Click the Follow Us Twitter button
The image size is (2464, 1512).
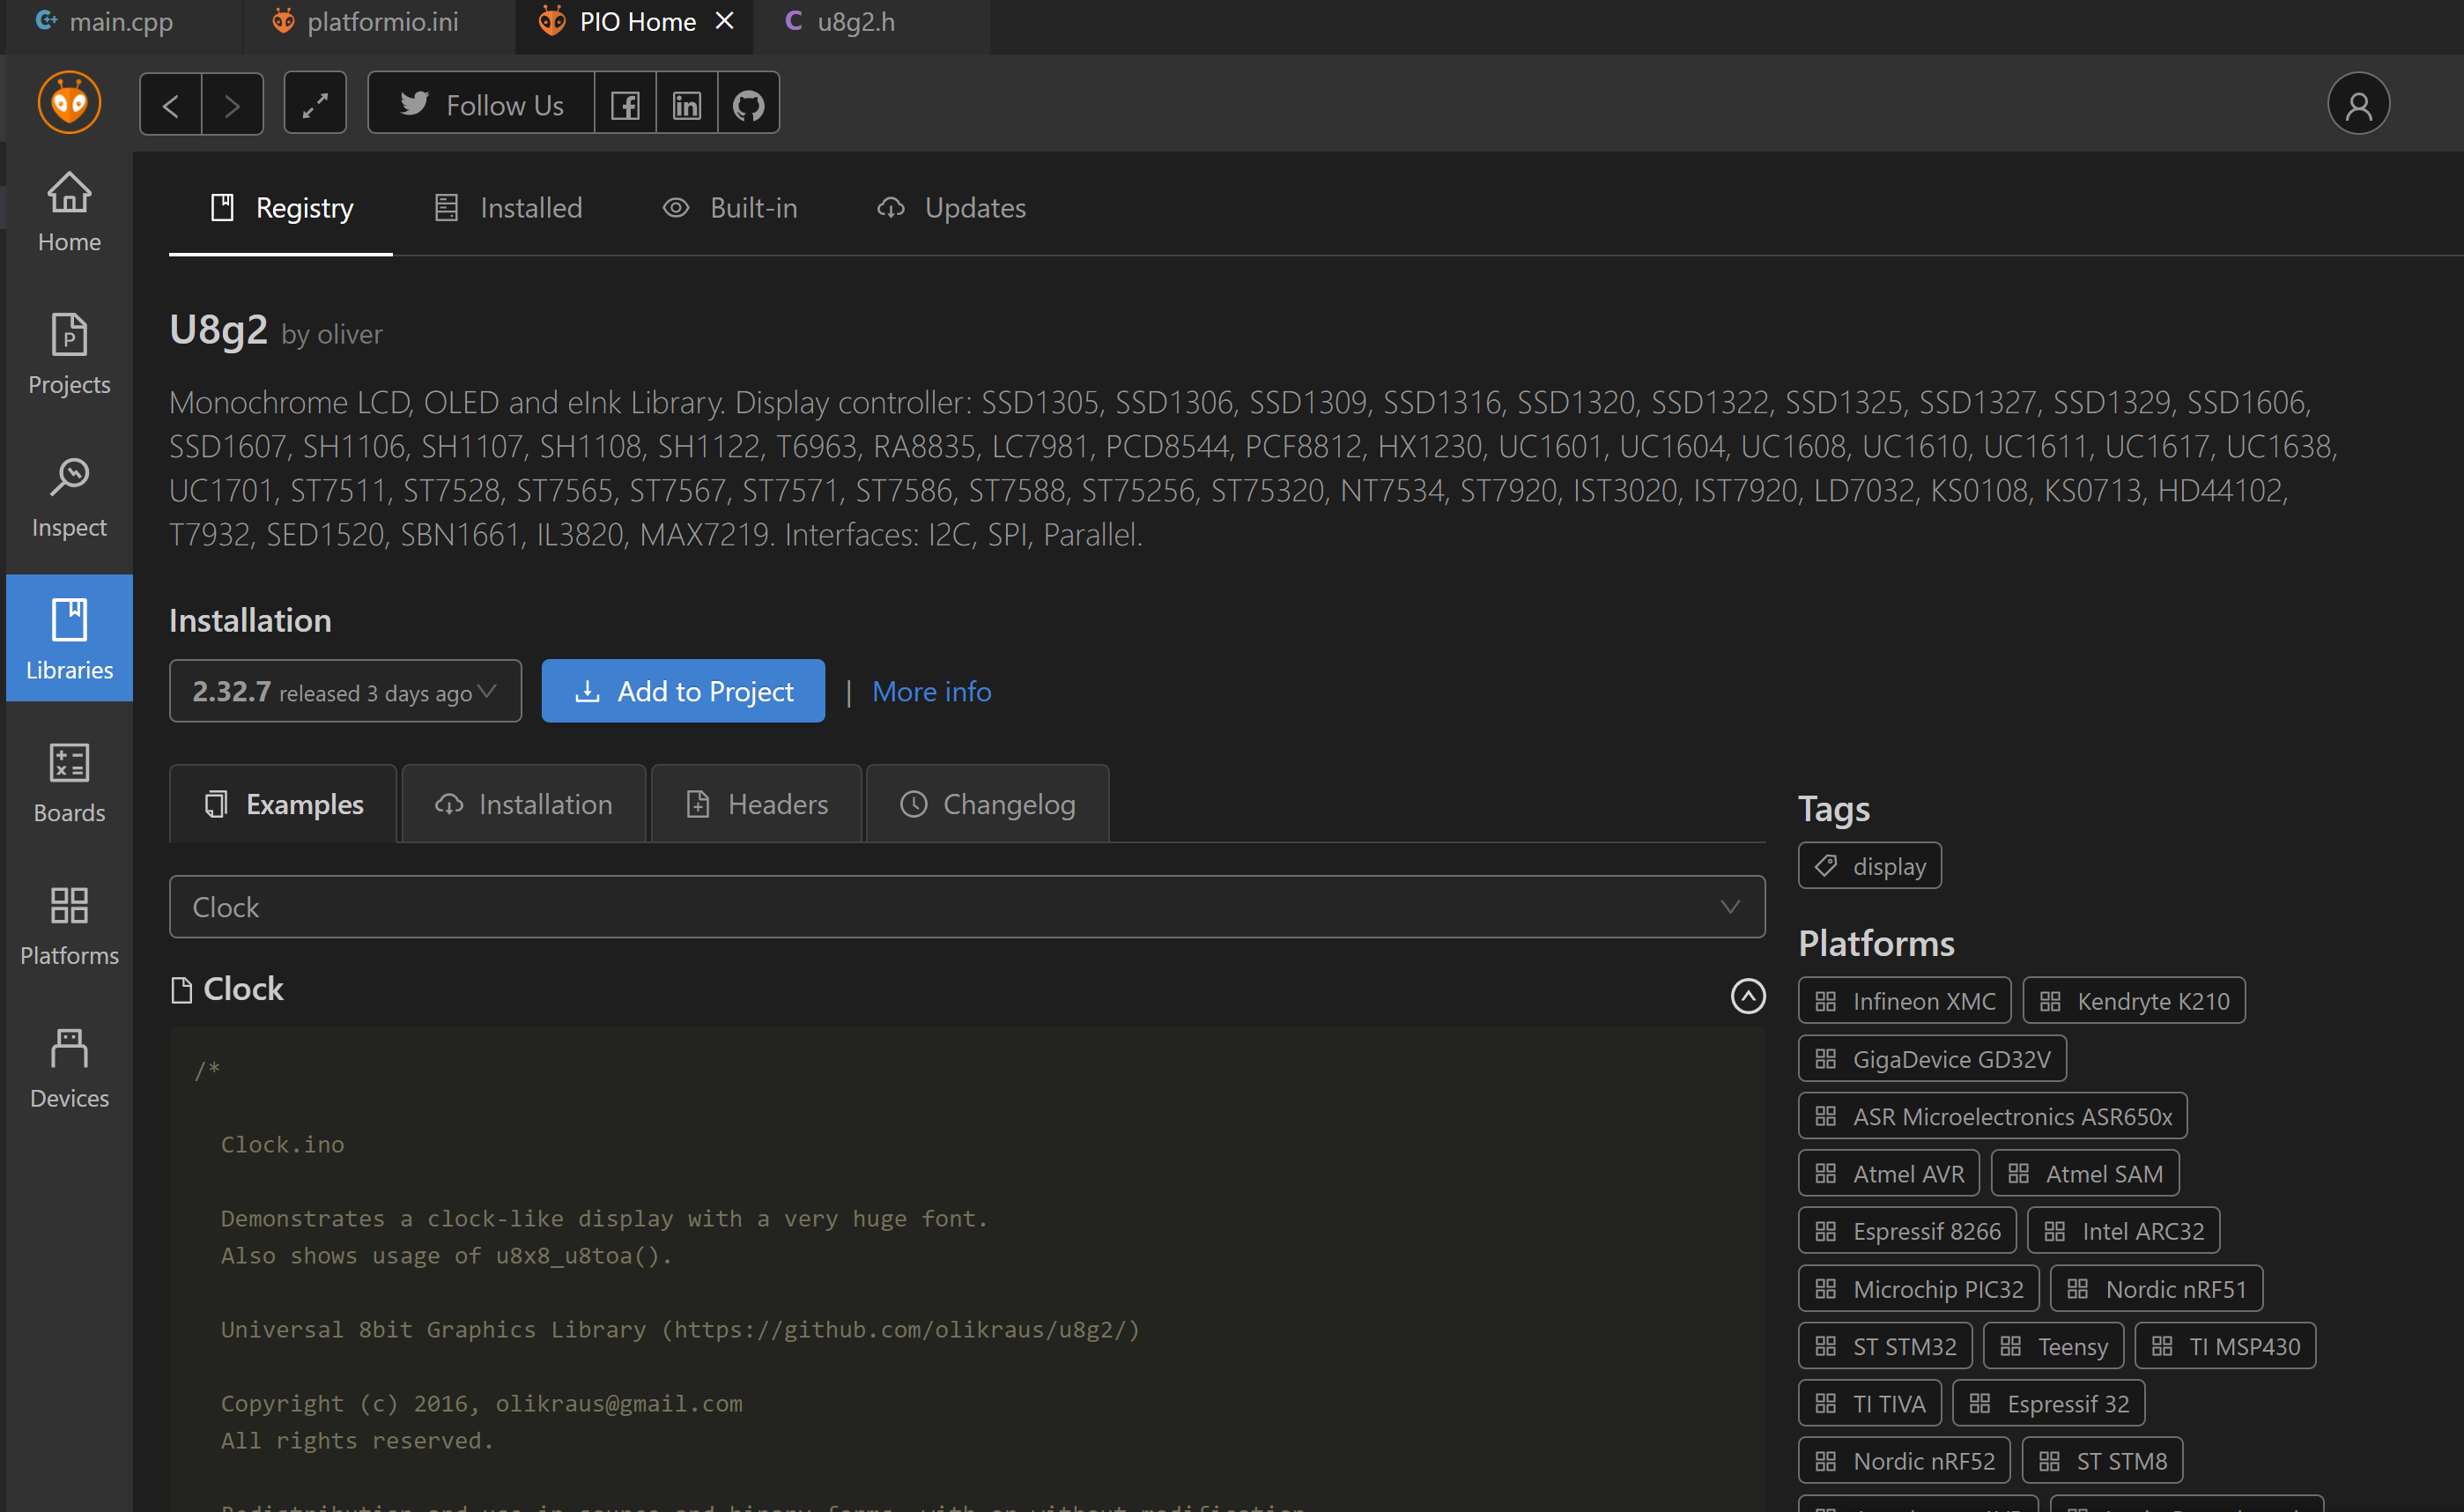pyautogui.click(x=481, y=104)
